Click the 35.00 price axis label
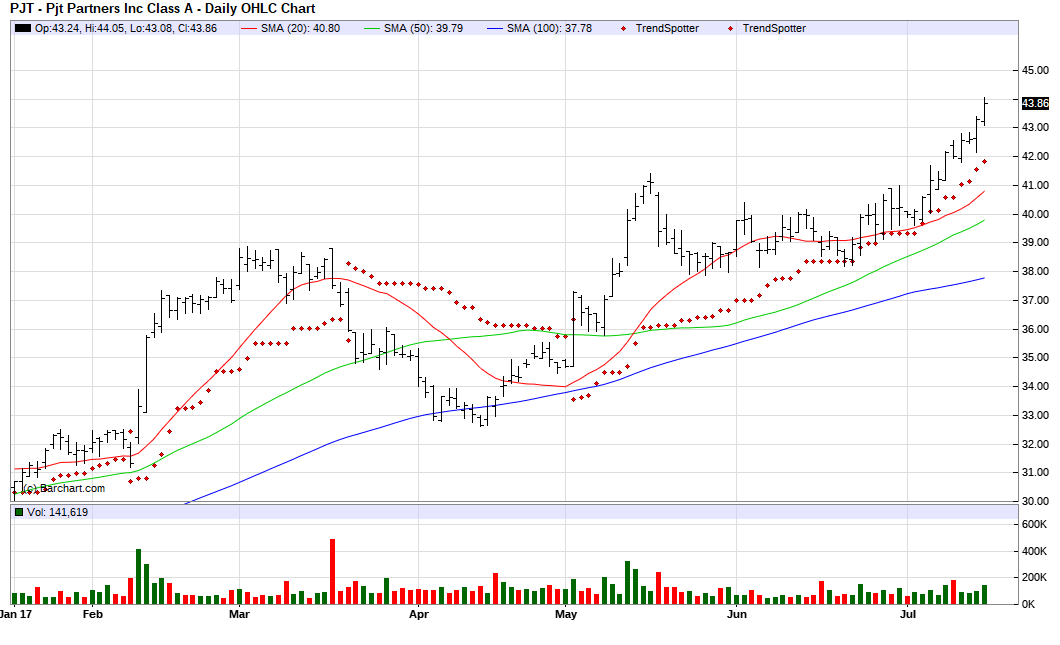 click(x=1035, y=358)
